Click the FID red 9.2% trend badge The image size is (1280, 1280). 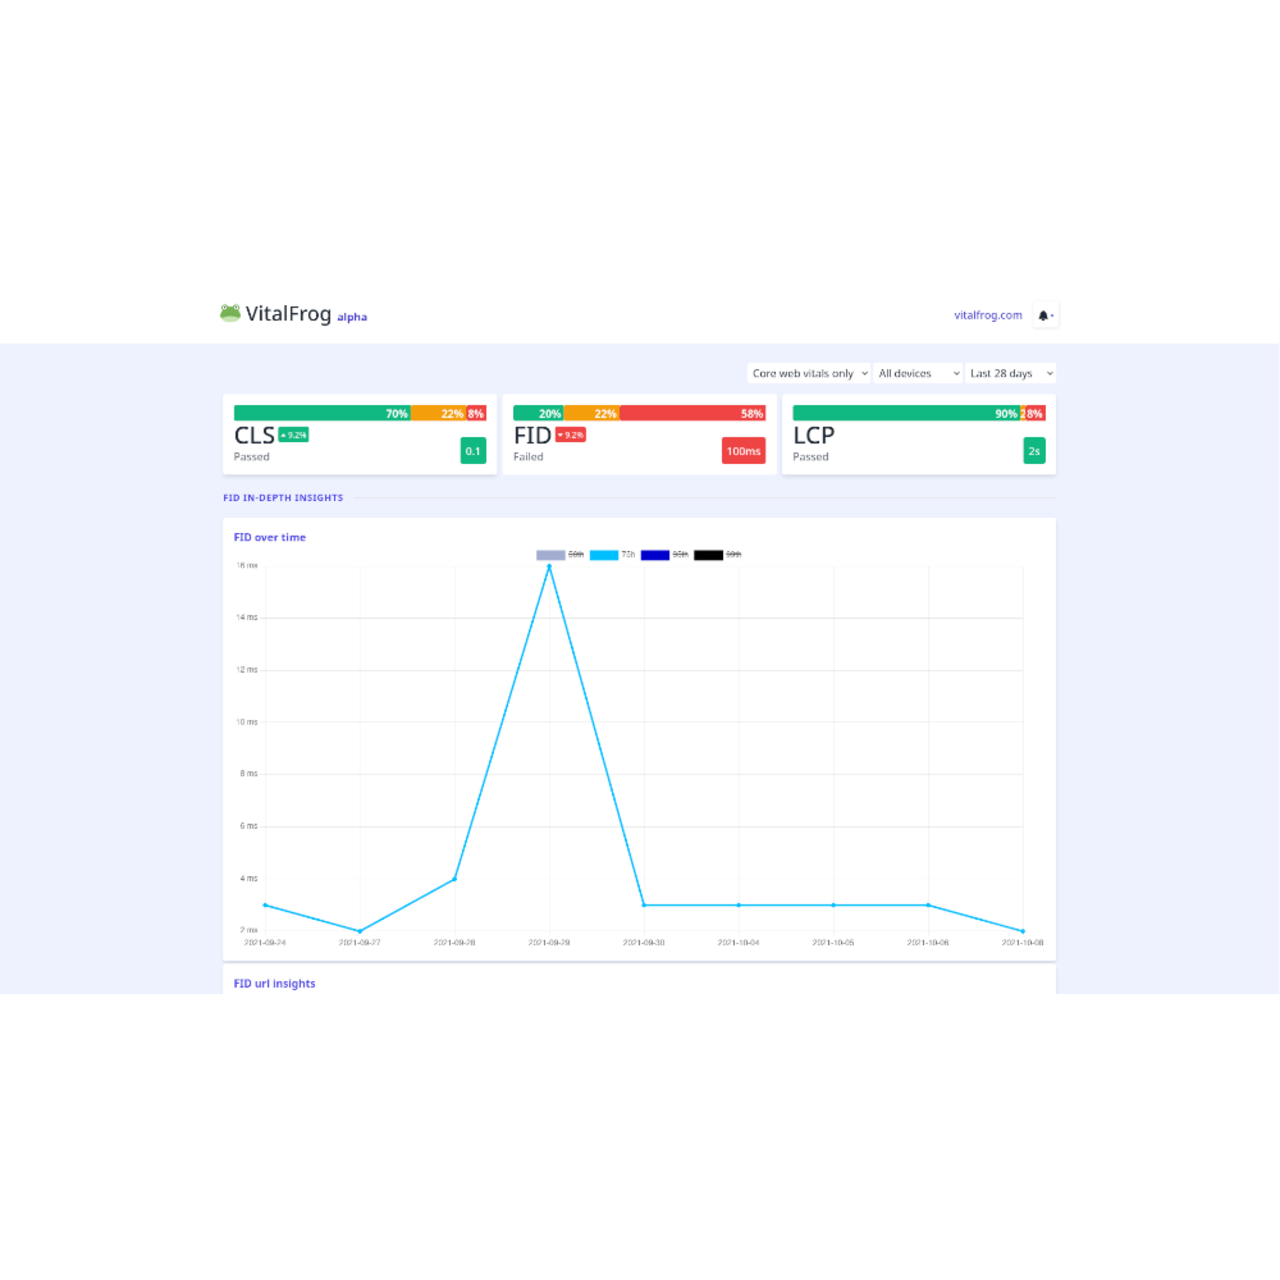[x=571, y=435]
